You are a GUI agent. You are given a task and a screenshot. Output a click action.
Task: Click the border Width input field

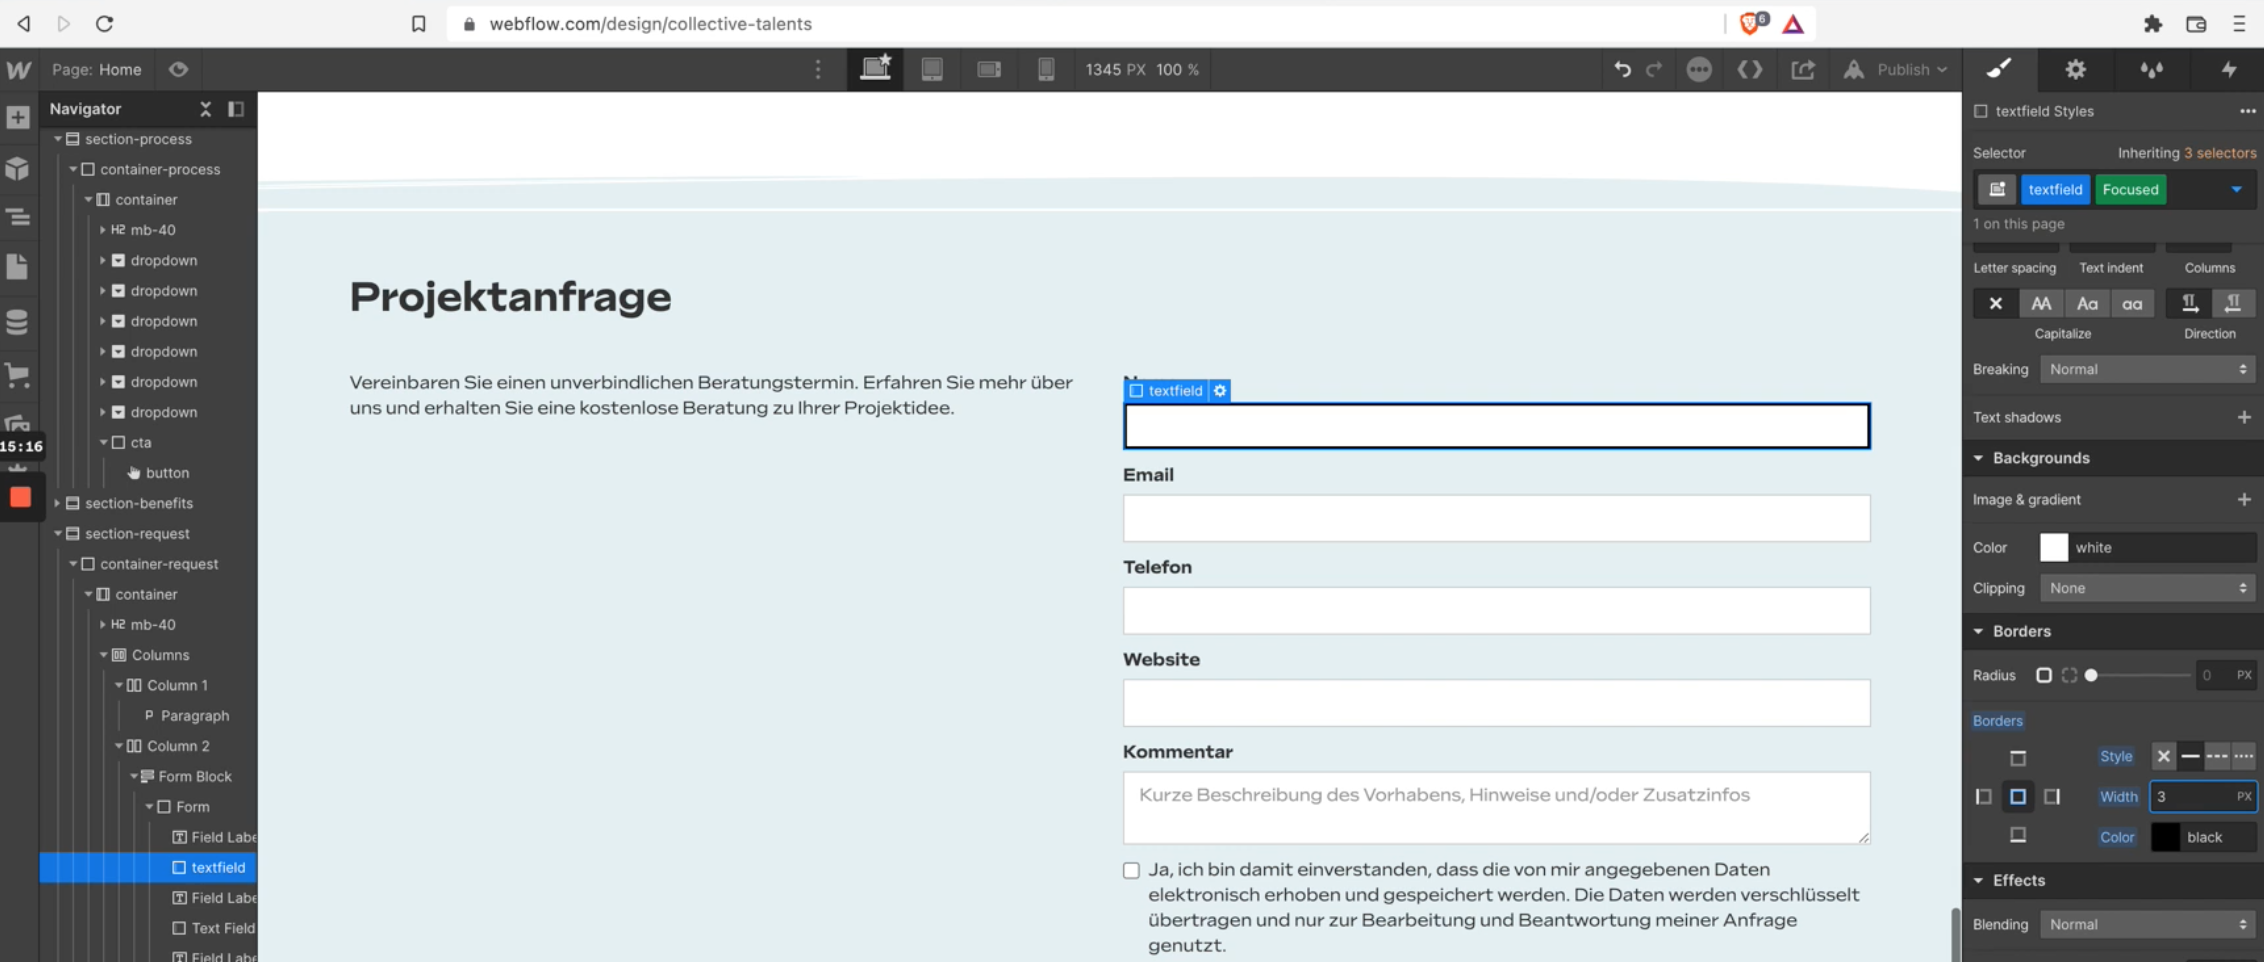[x=2203, y=796]
